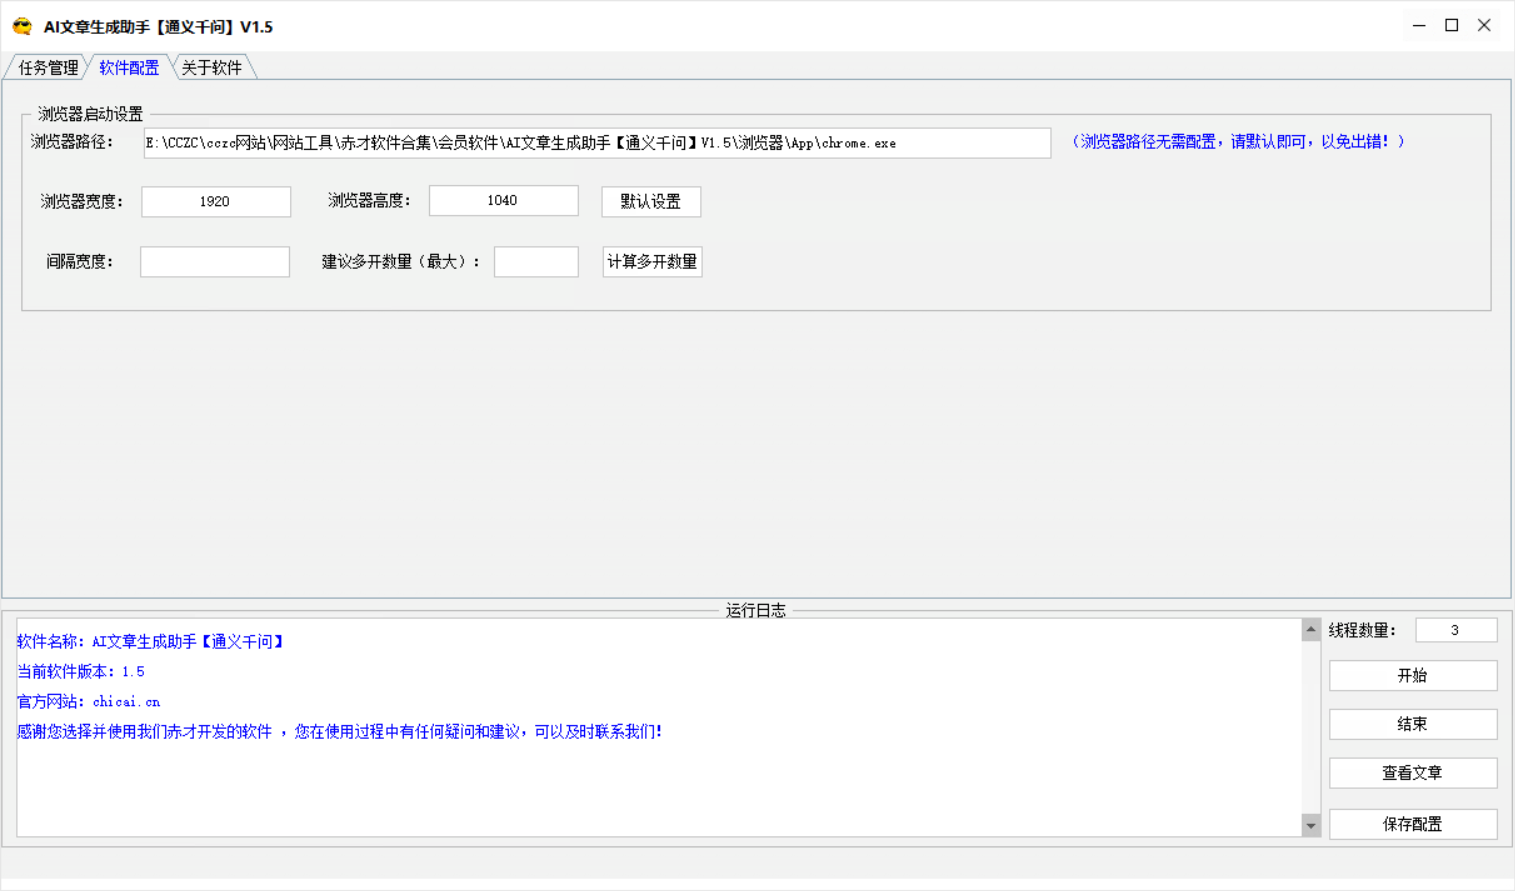Open generated articles via 查看文章
Viewport: 1515px width, 891px height.
click(1413, 773)
